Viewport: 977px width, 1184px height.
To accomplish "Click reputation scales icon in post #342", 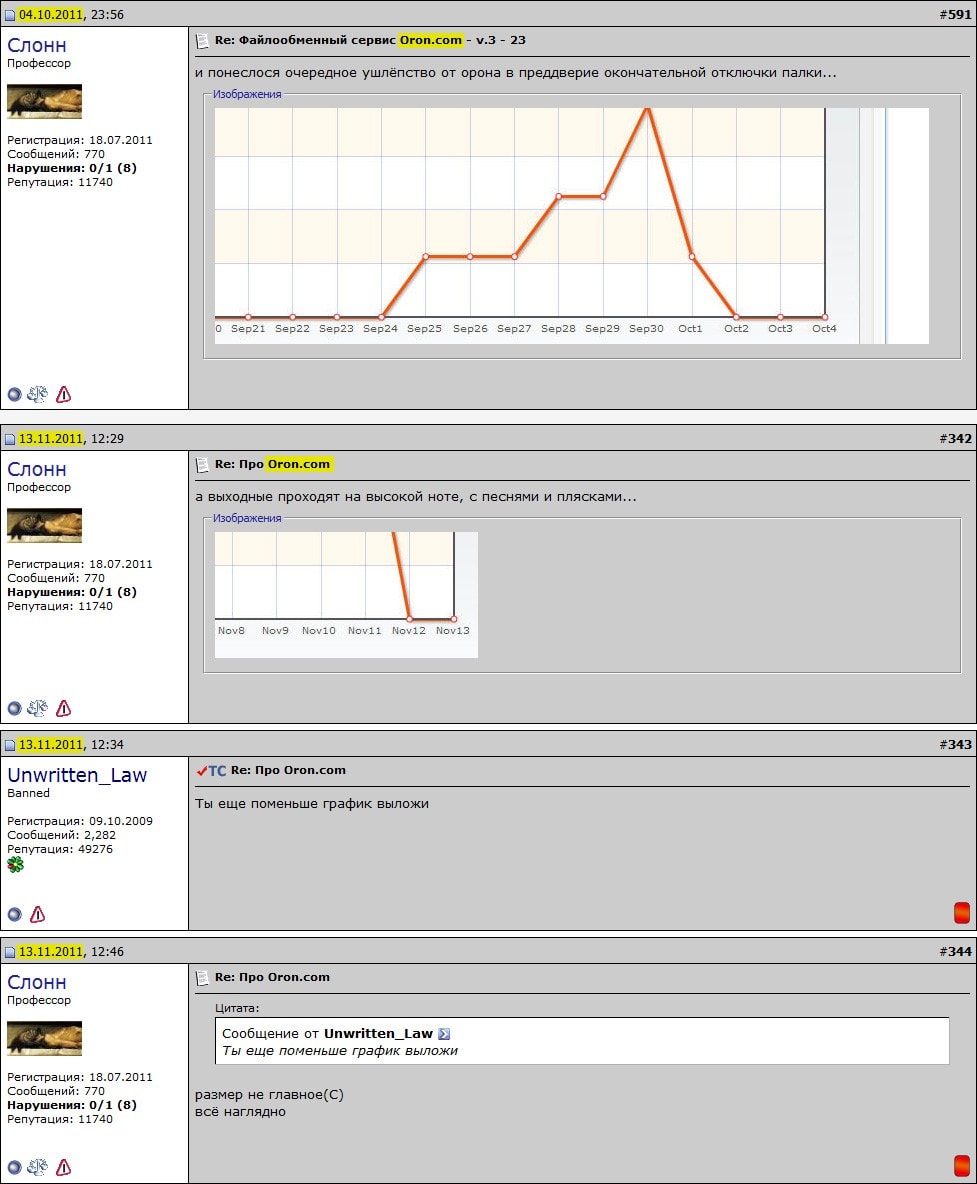I will 38,708.
